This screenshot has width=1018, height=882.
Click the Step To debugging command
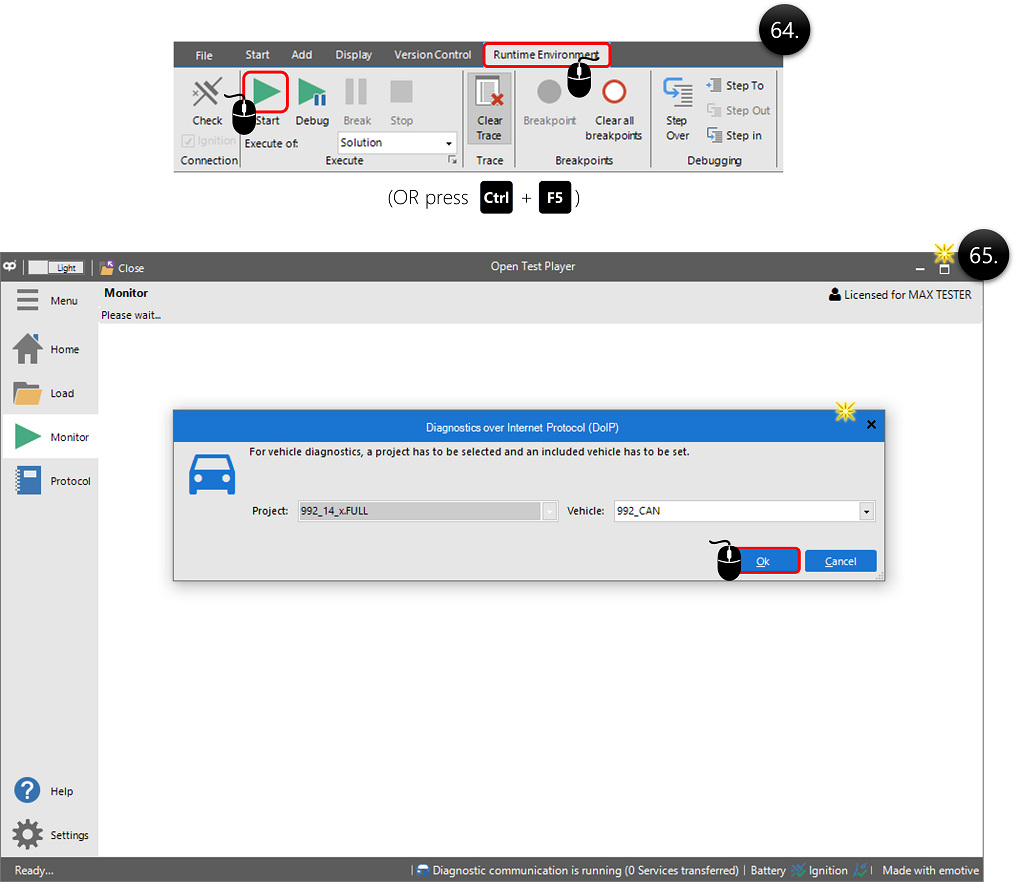[x=735, y=86]
